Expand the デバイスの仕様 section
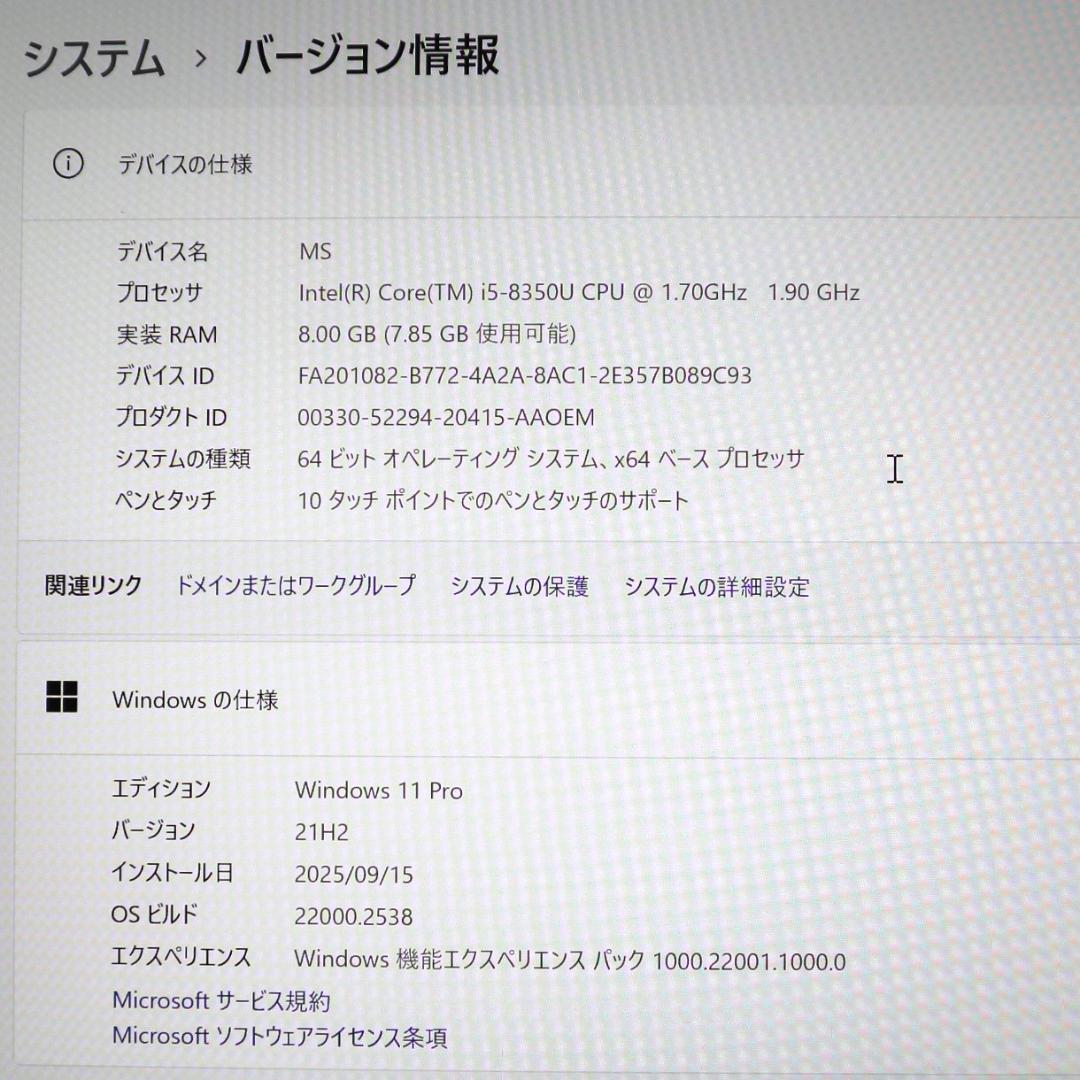This screenshot has height=1080, width=1080. [x=183, y=164]
